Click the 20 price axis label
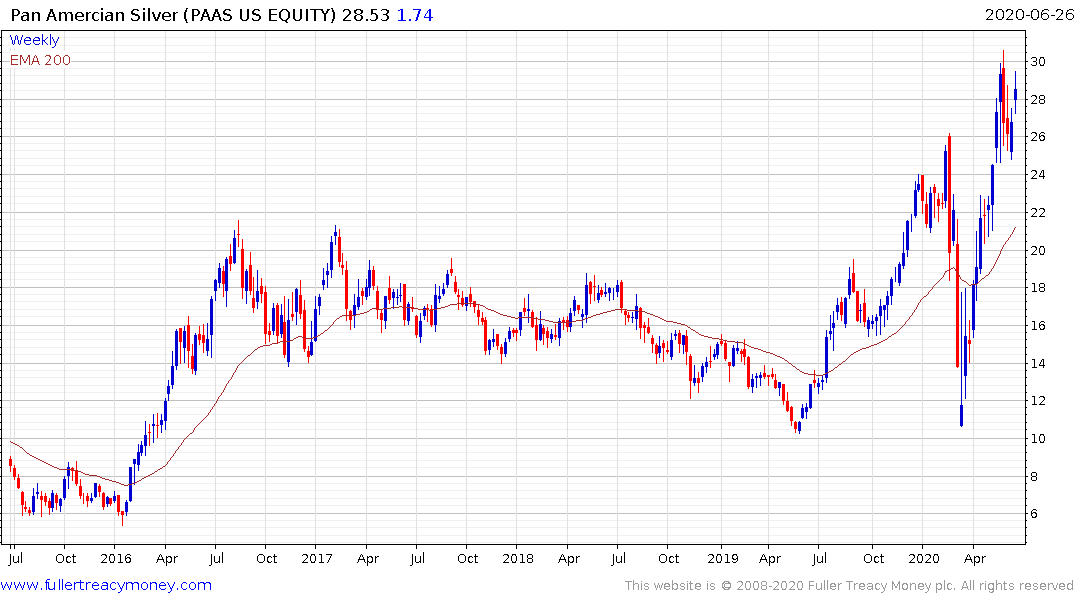Screen dimensions: 1075x600 (1038, 250)
